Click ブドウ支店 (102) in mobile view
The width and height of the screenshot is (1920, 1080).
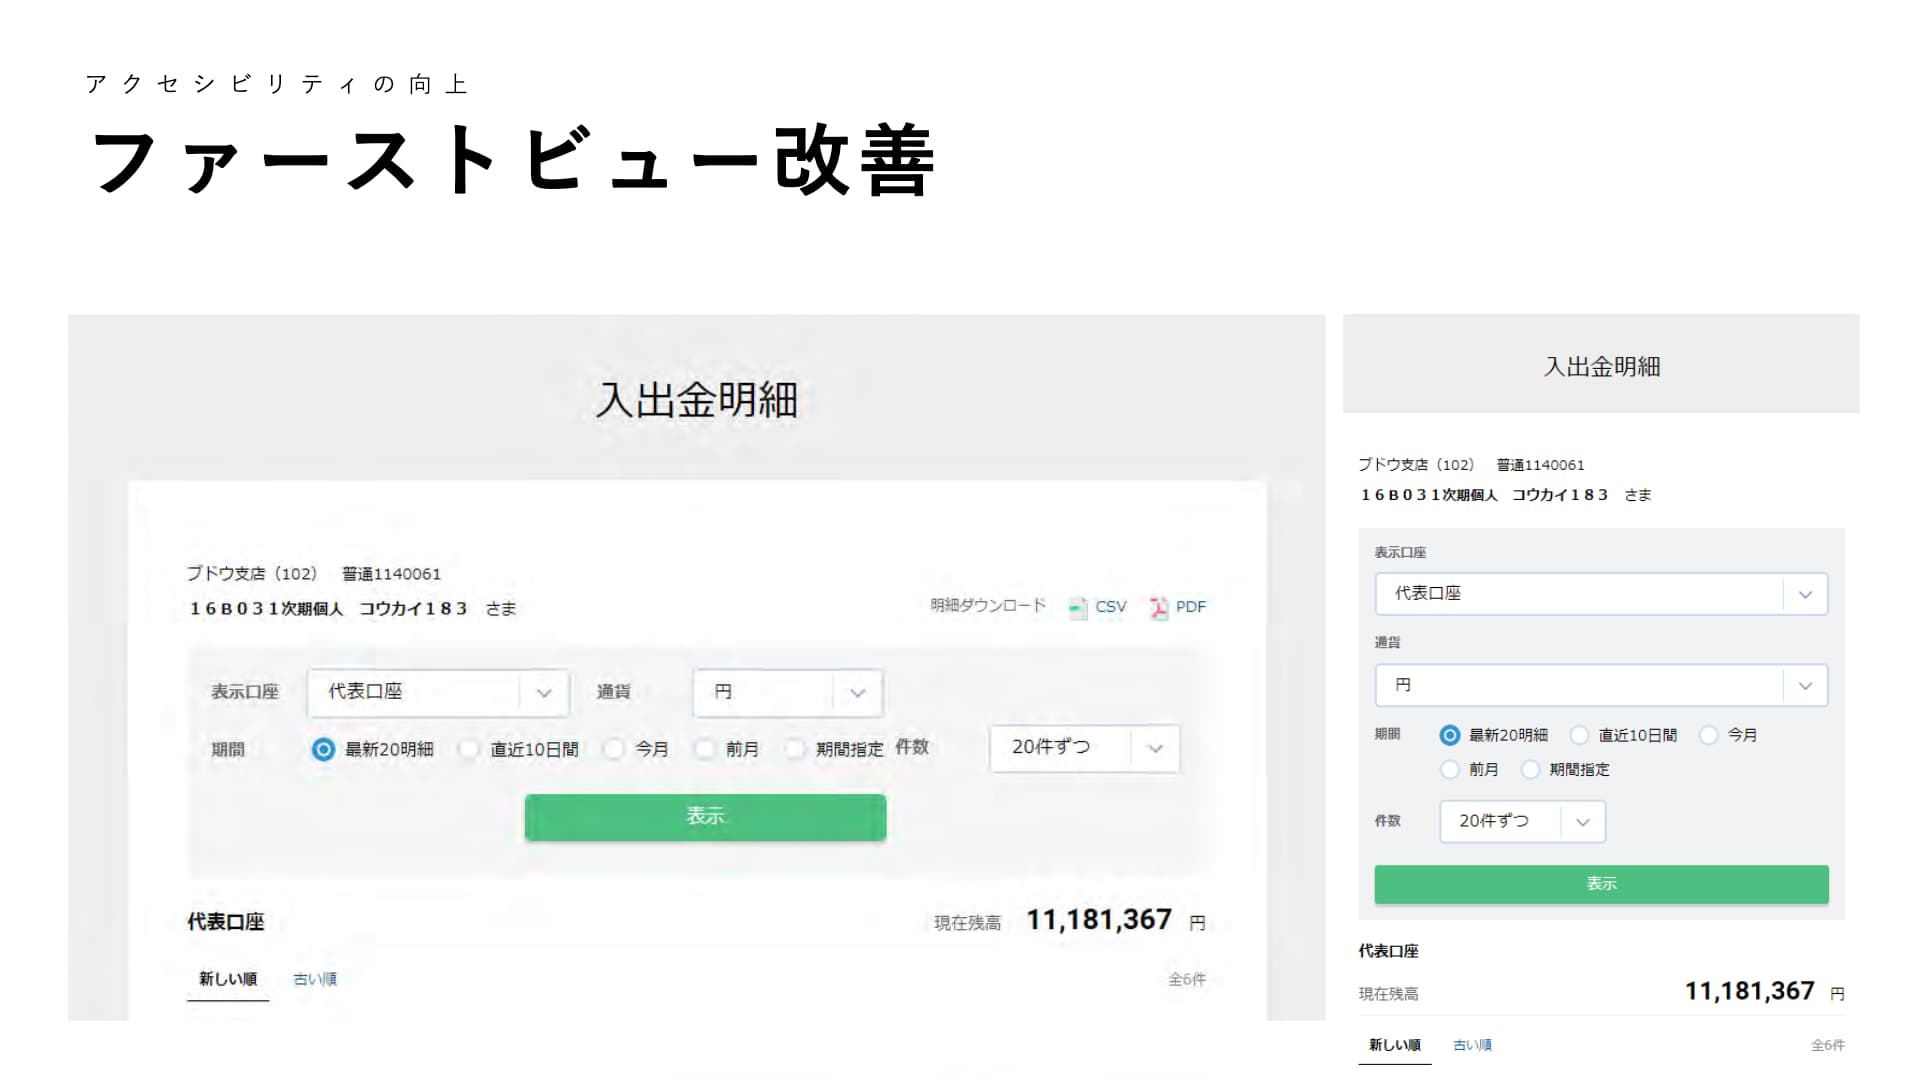(x=1416, y=465)
